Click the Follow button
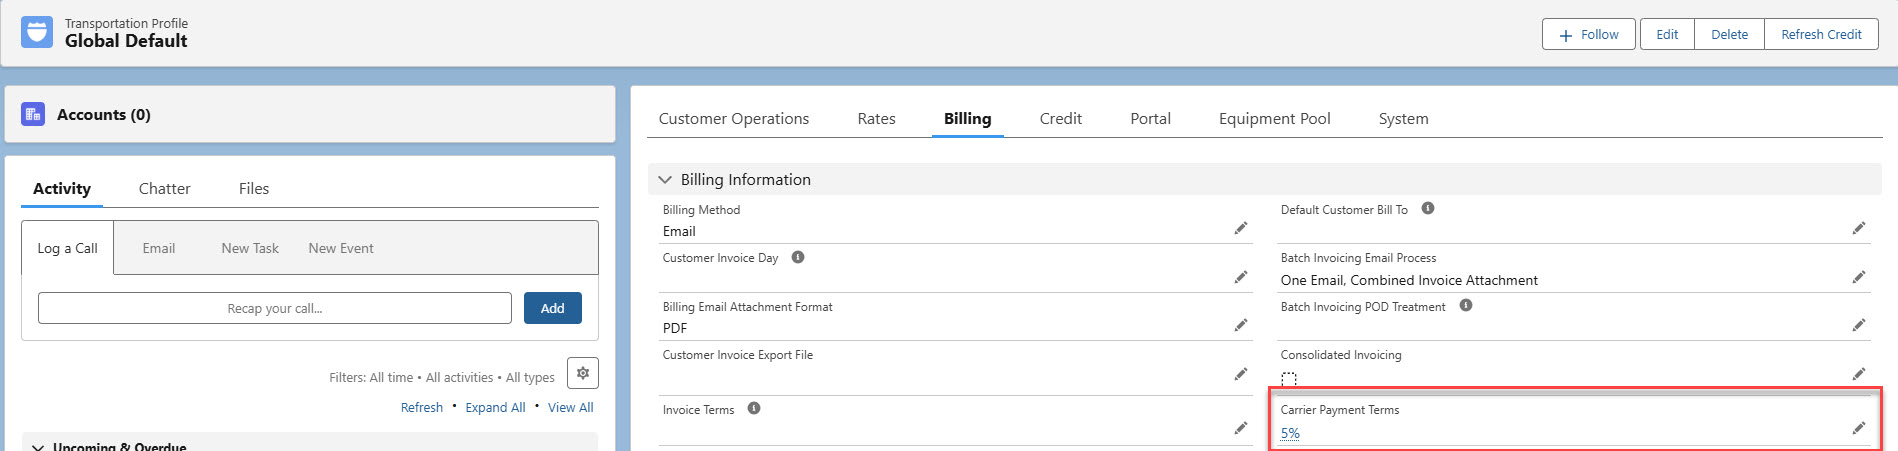The image size is (1898, 451). click(x=1588, y=34)
